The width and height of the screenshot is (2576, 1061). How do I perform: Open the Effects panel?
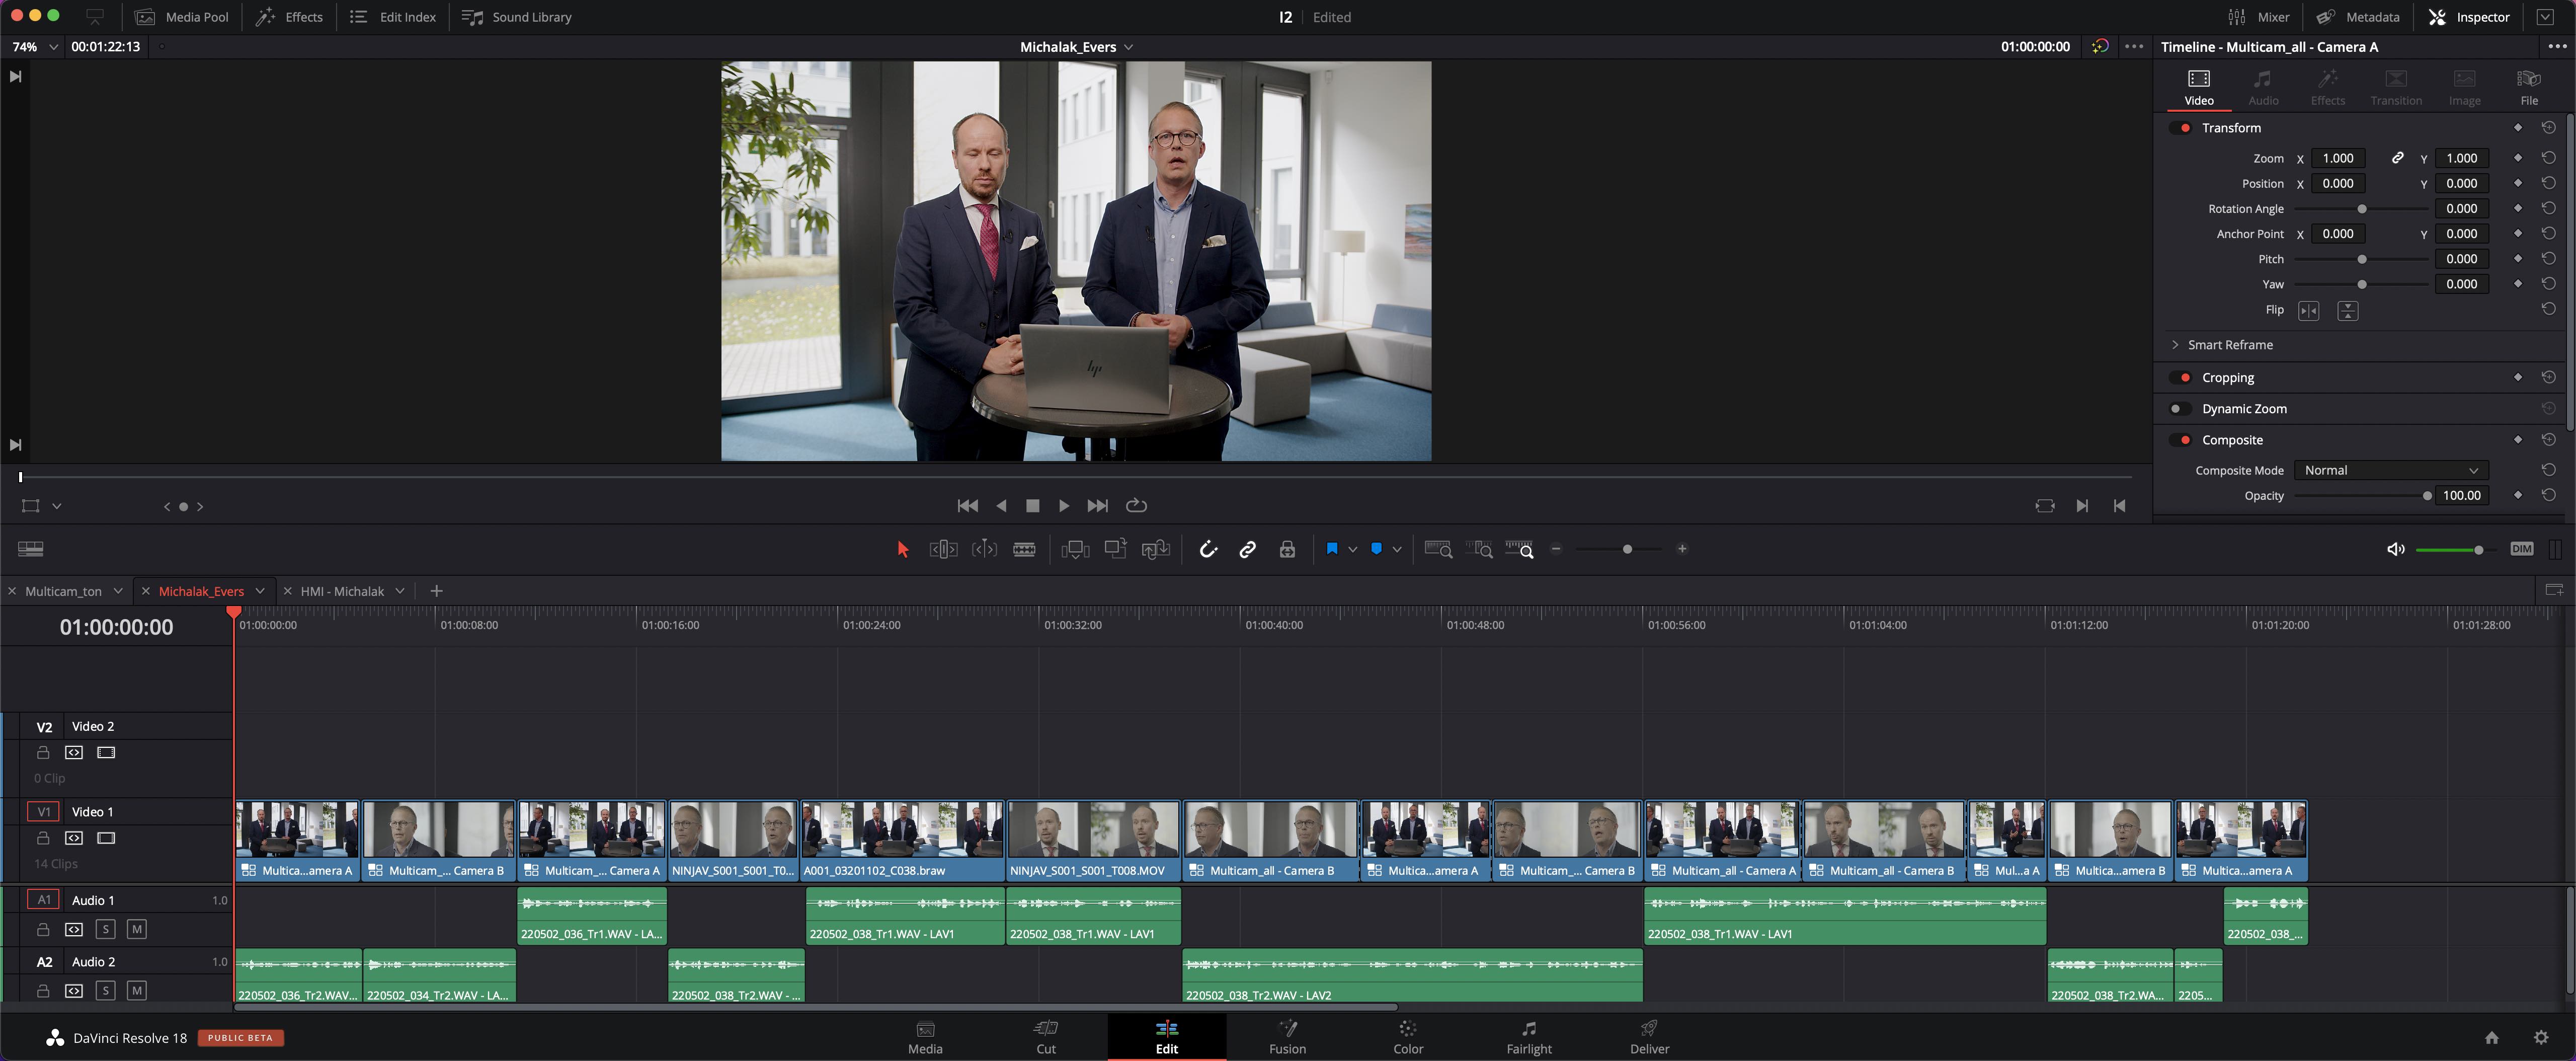289,17
